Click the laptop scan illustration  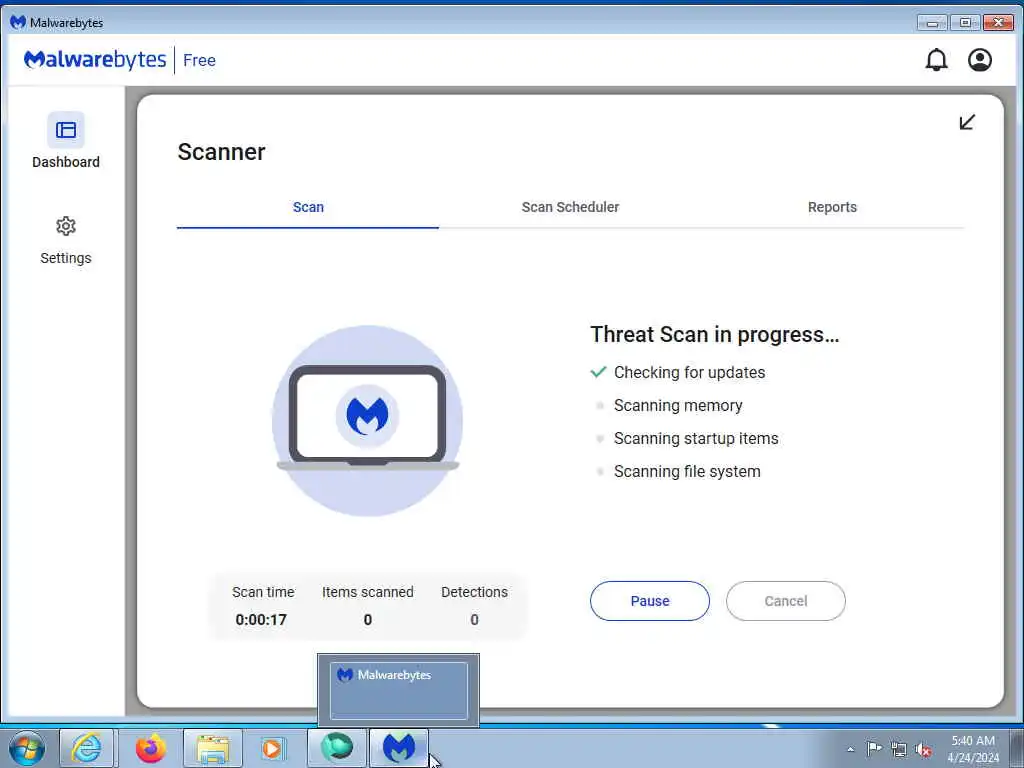368,421
